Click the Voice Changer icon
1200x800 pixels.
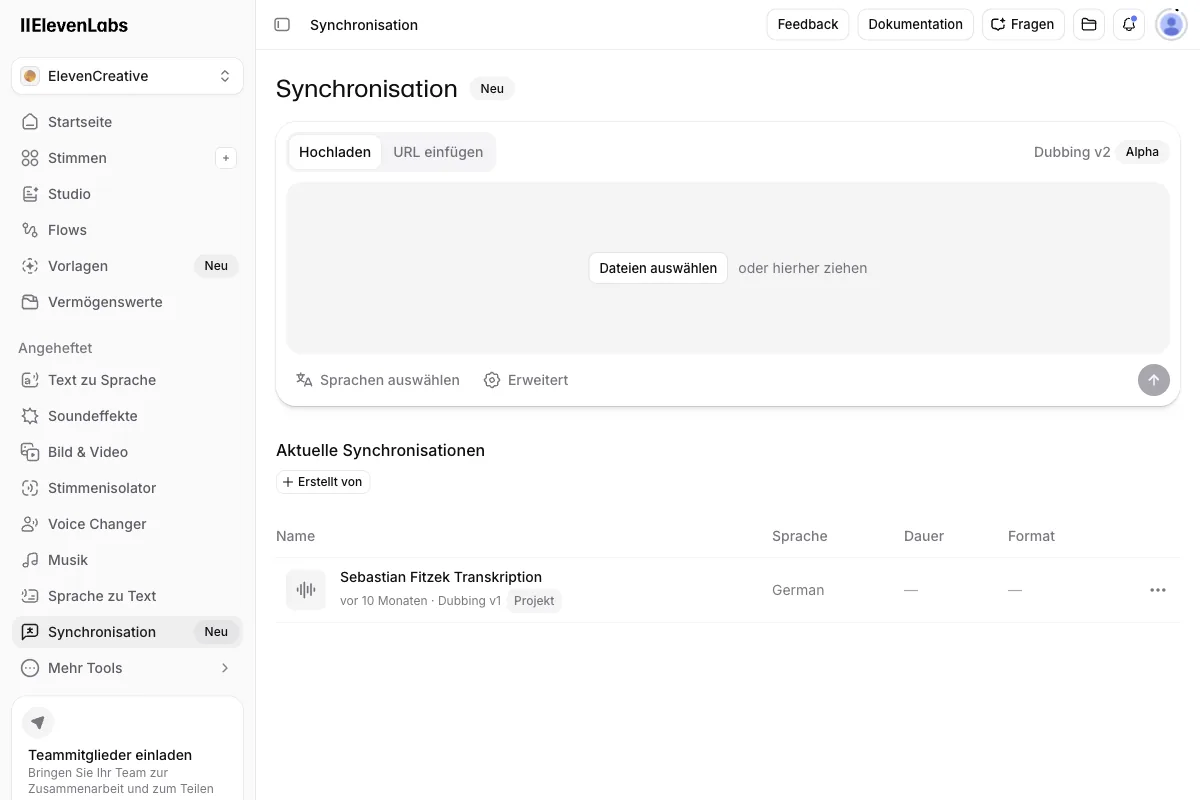30,524
